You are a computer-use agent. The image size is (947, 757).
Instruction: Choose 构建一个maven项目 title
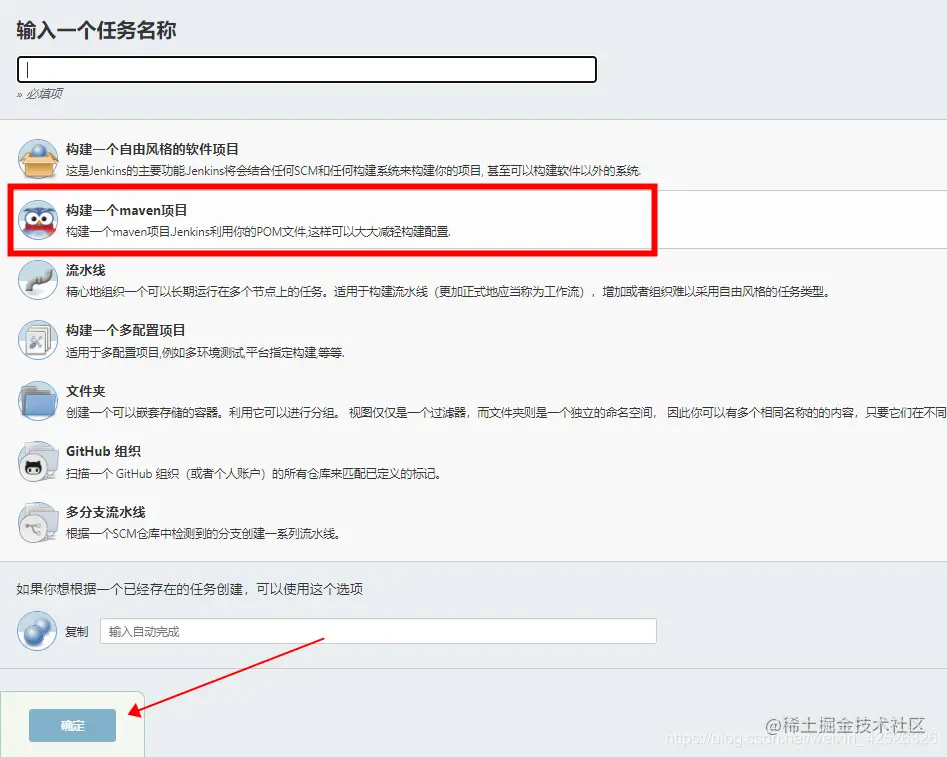[126, 210]
